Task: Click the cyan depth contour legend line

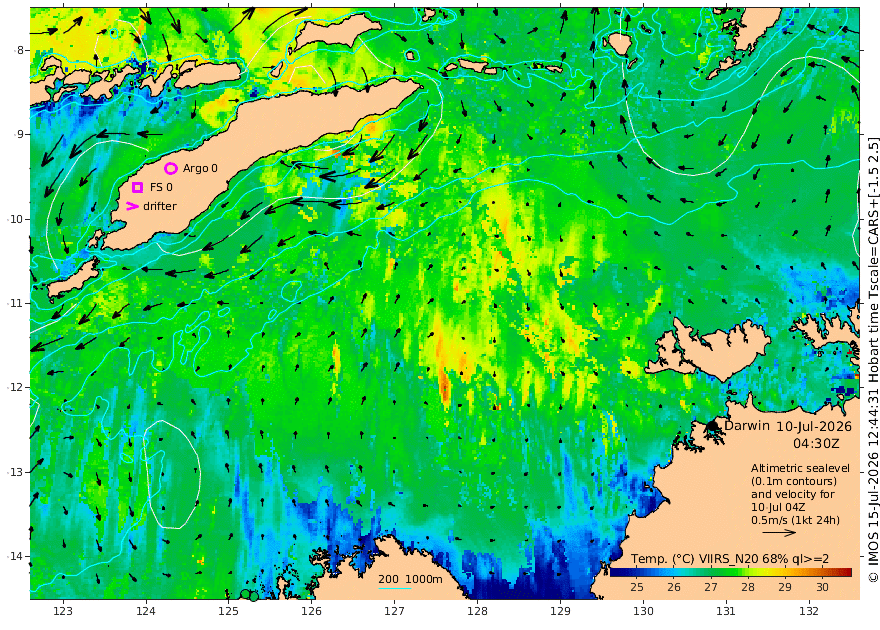Action: 395,587
